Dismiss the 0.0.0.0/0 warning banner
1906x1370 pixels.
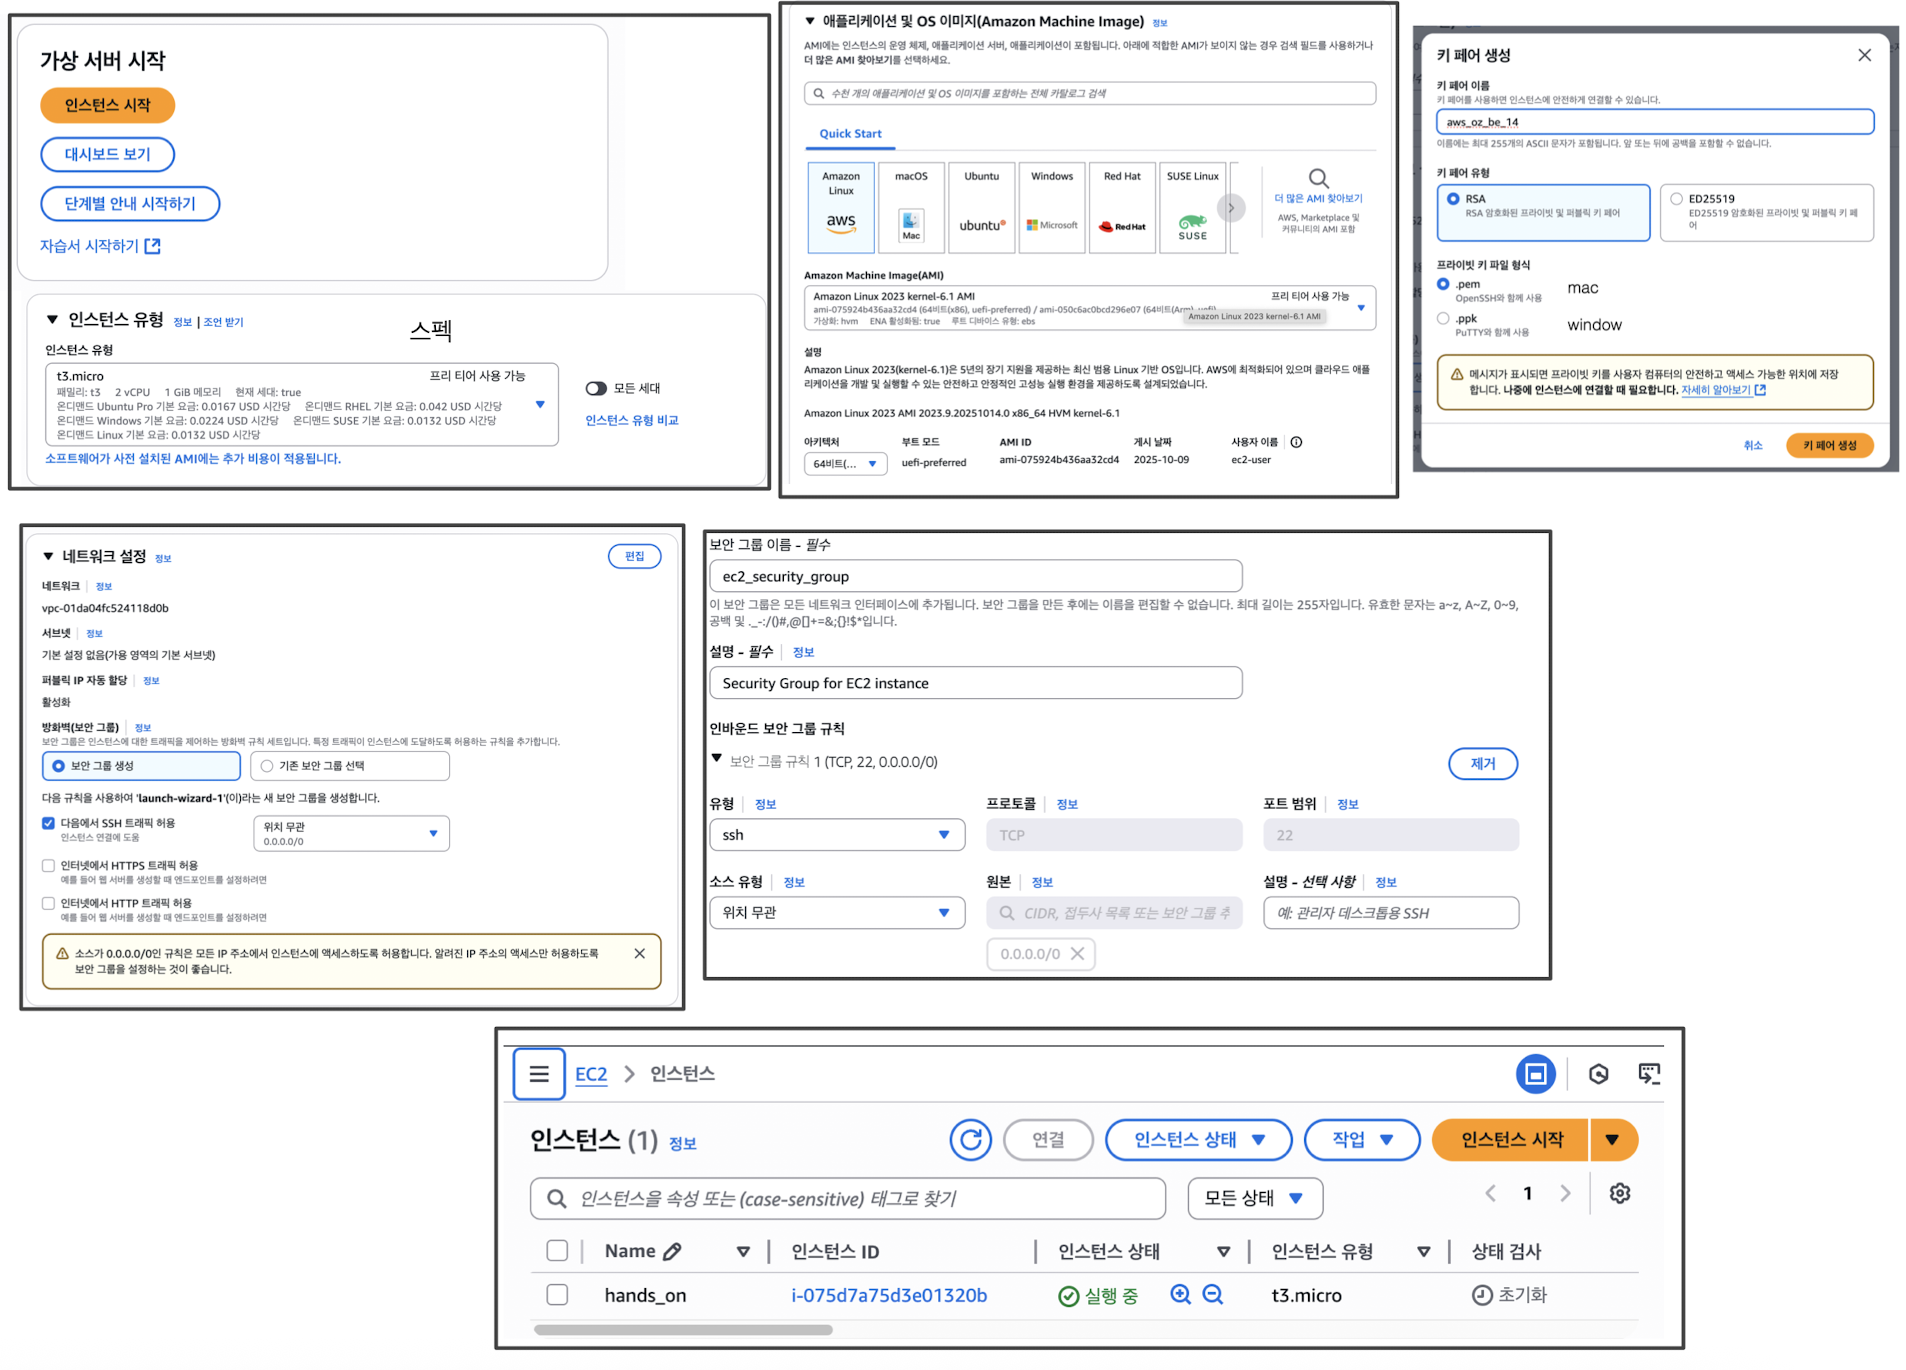(640, 954)
